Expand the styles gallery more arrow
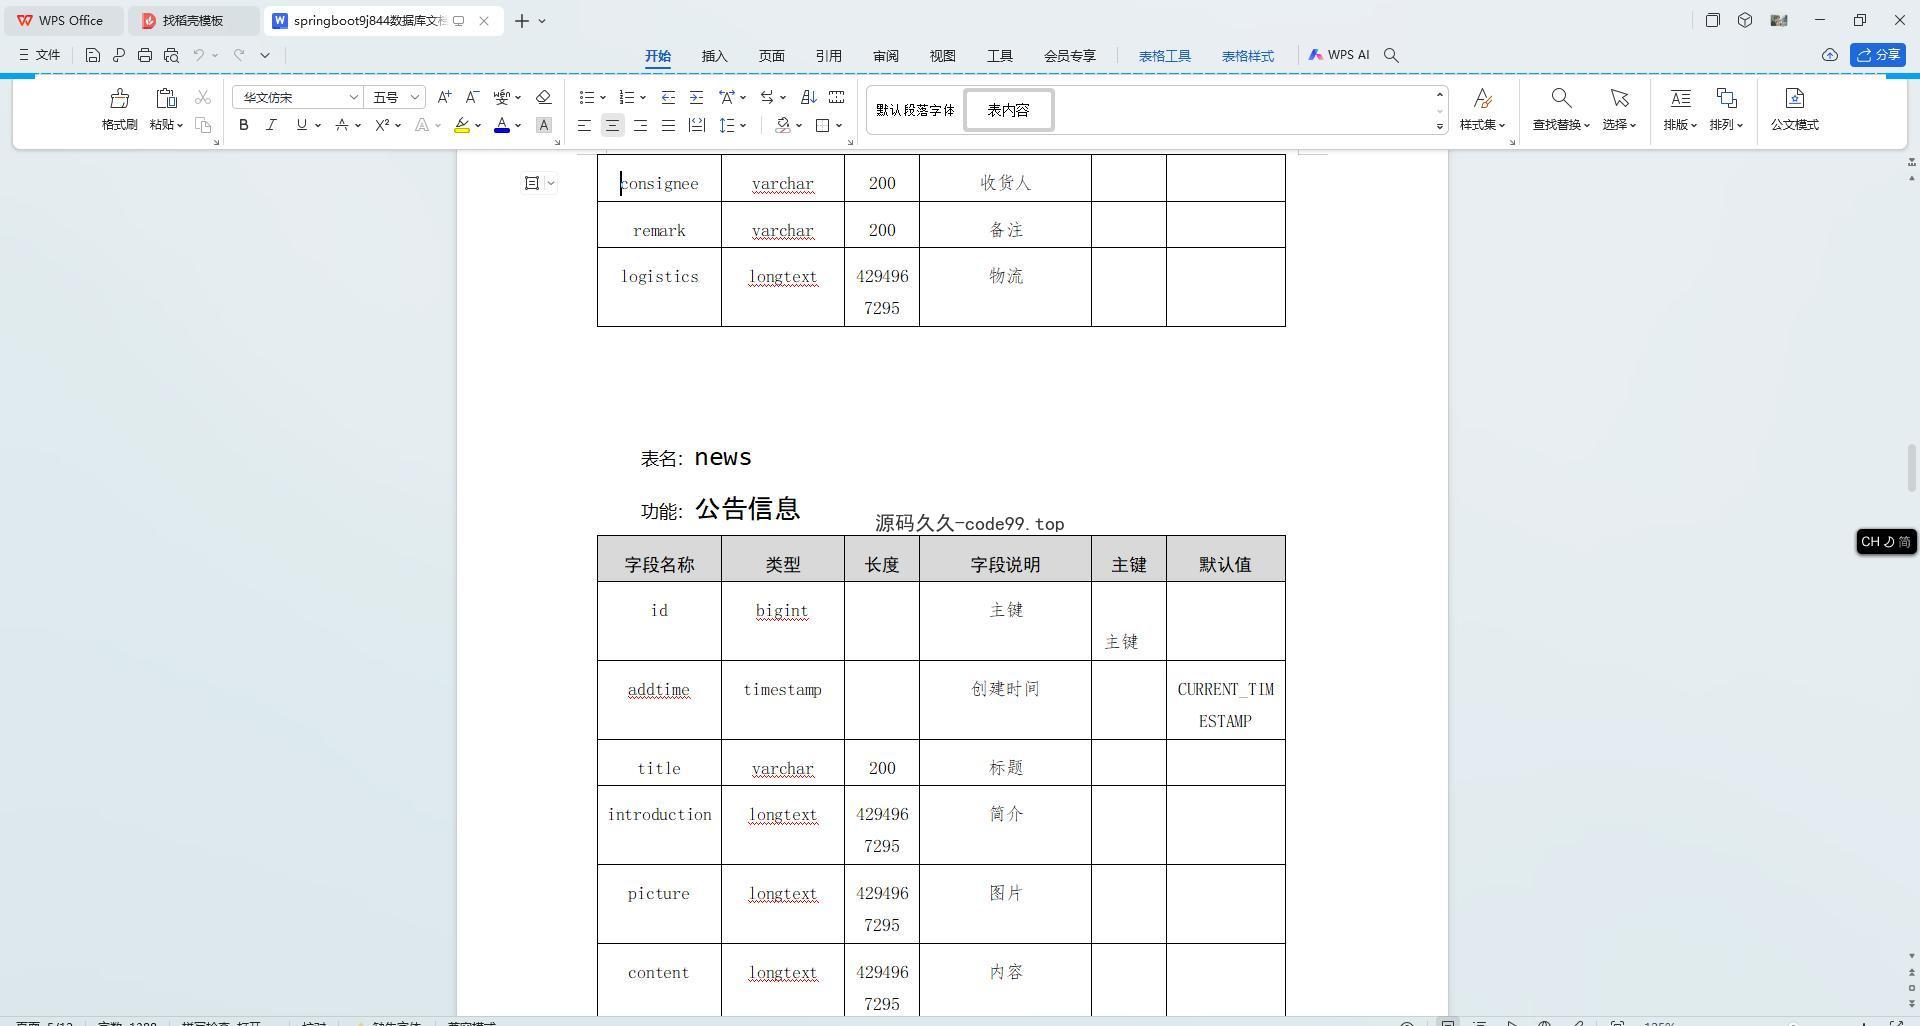This screenshot has width=1920, height=1026. click(1440, 126)
